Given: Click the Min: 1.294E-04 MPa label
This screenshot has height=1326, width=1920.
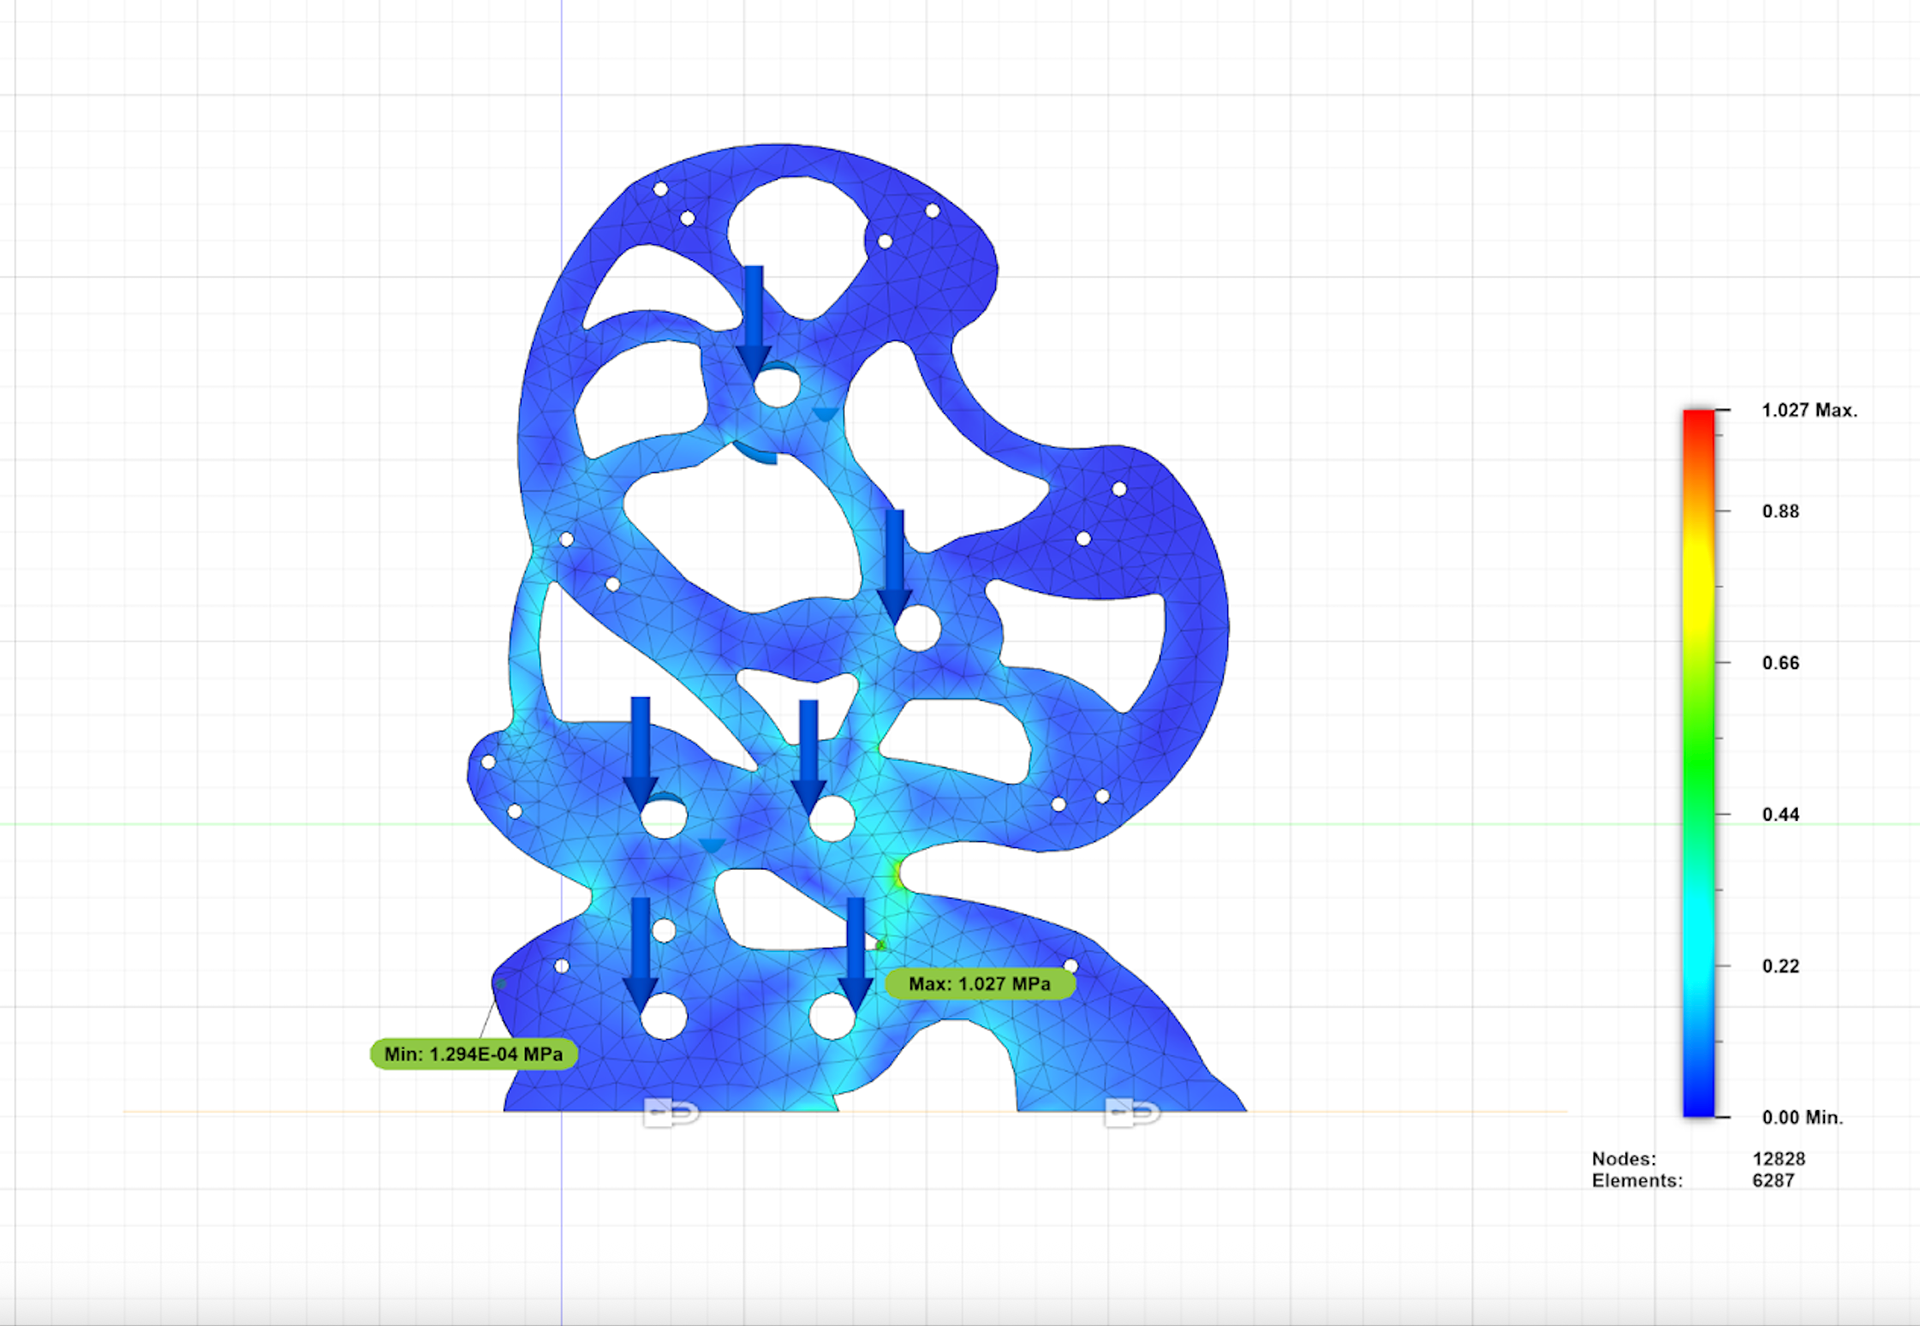Looking at the screenshot, I should [x=473, y=1054].
